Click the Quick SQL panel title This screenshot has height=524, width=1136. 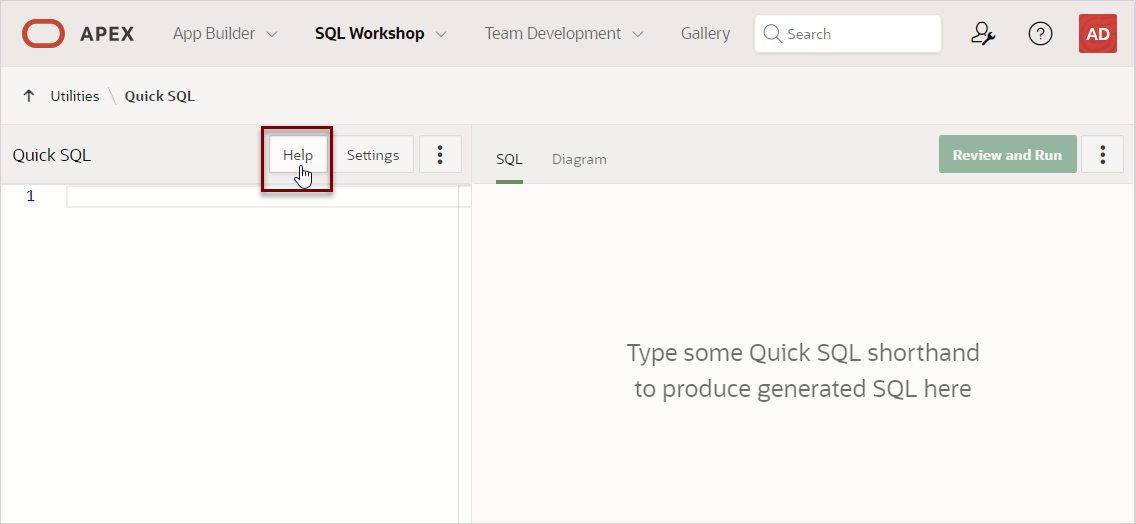coord(51,155)
